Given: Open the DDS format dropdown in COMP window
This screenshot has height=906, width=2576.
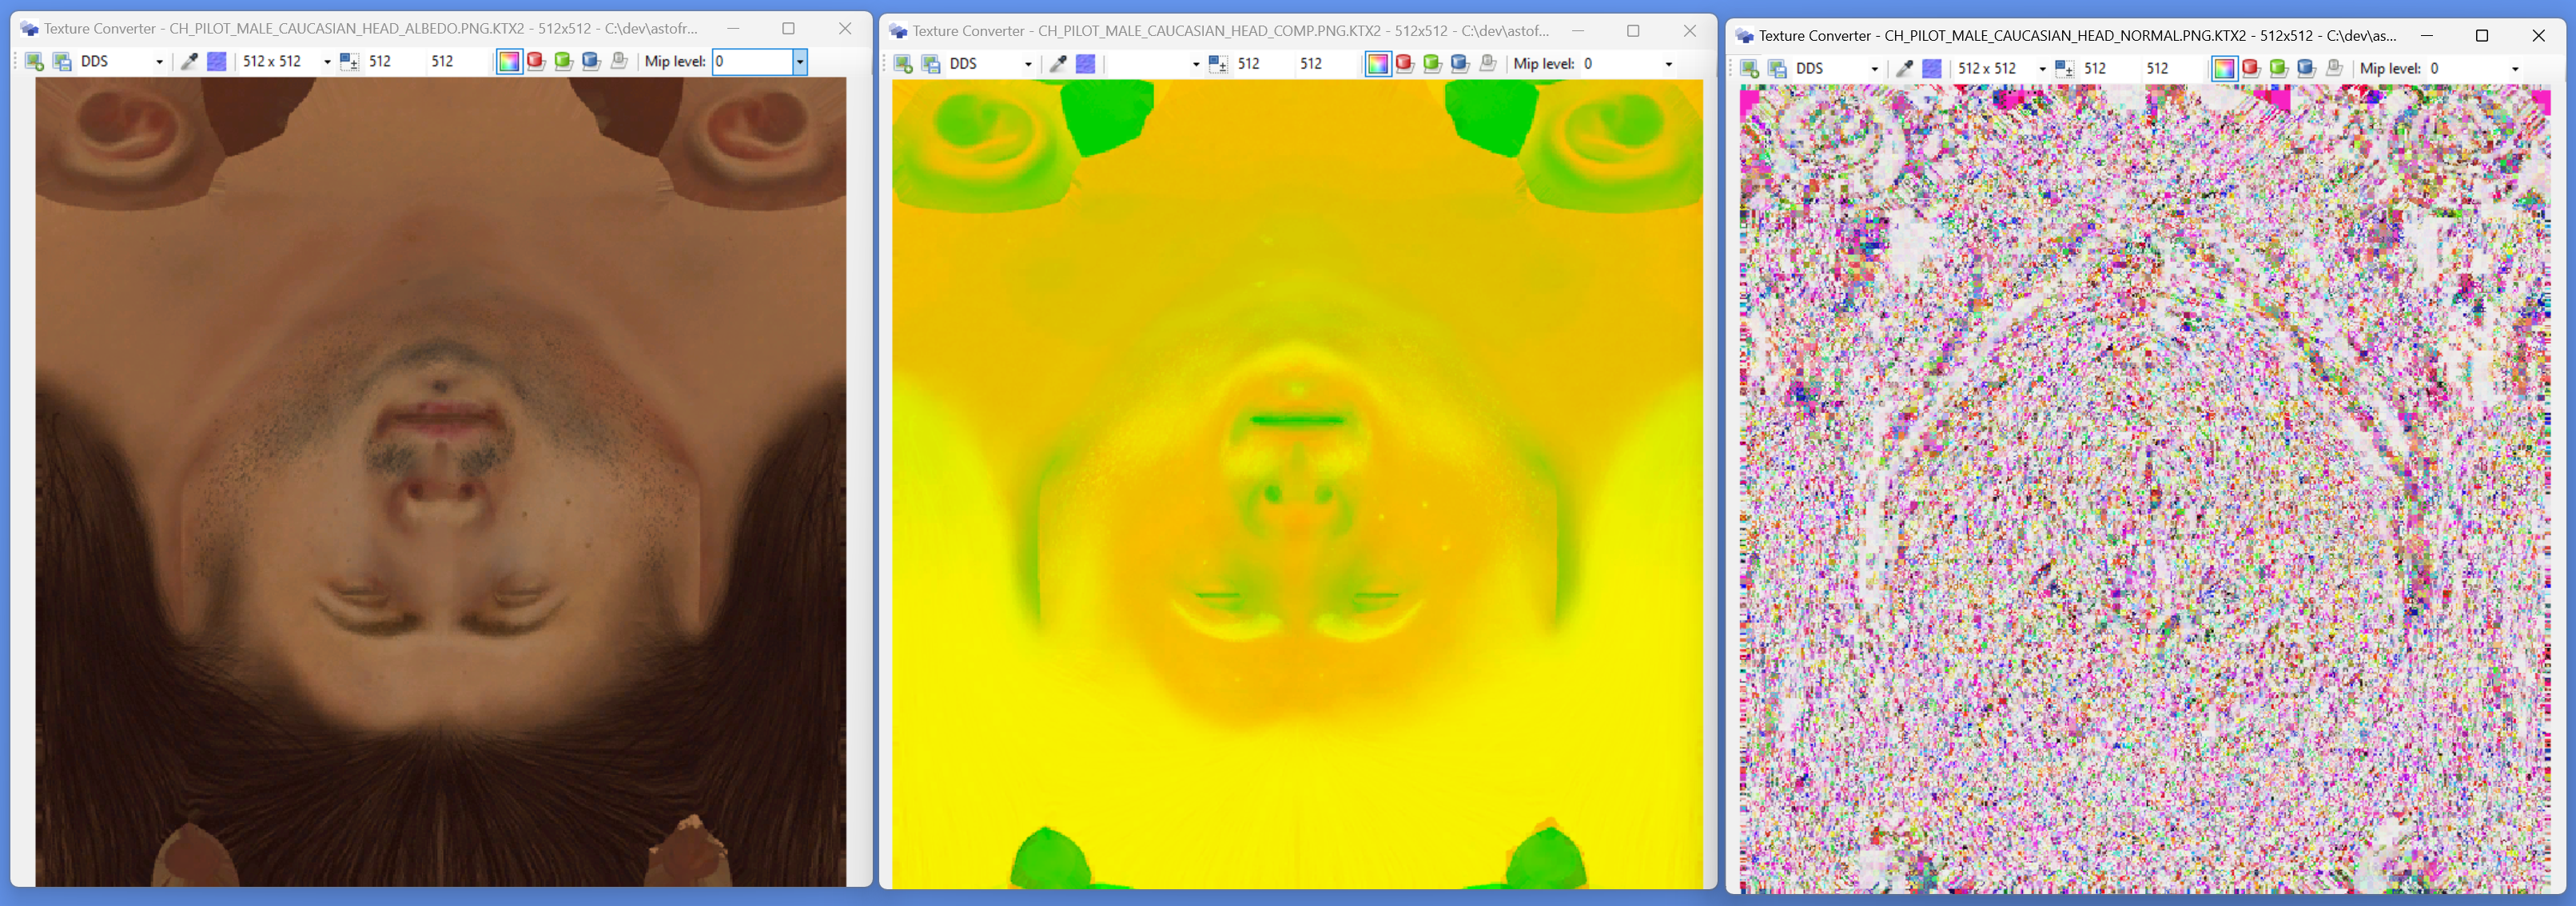Looking at the screenshot, I should point(991,64).
